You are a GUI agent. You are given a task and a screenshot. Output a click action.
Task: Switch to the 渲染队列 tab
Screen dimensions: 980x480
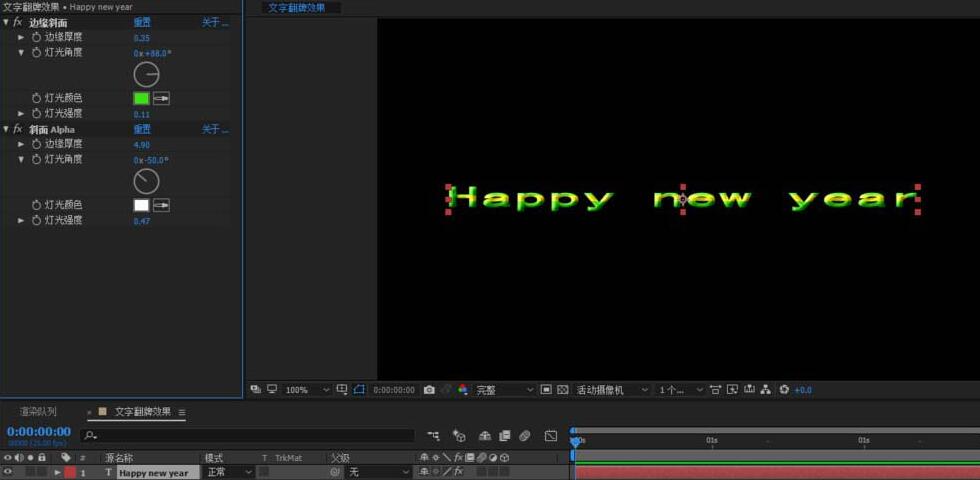pyautogui.click(x=38, y=412)
